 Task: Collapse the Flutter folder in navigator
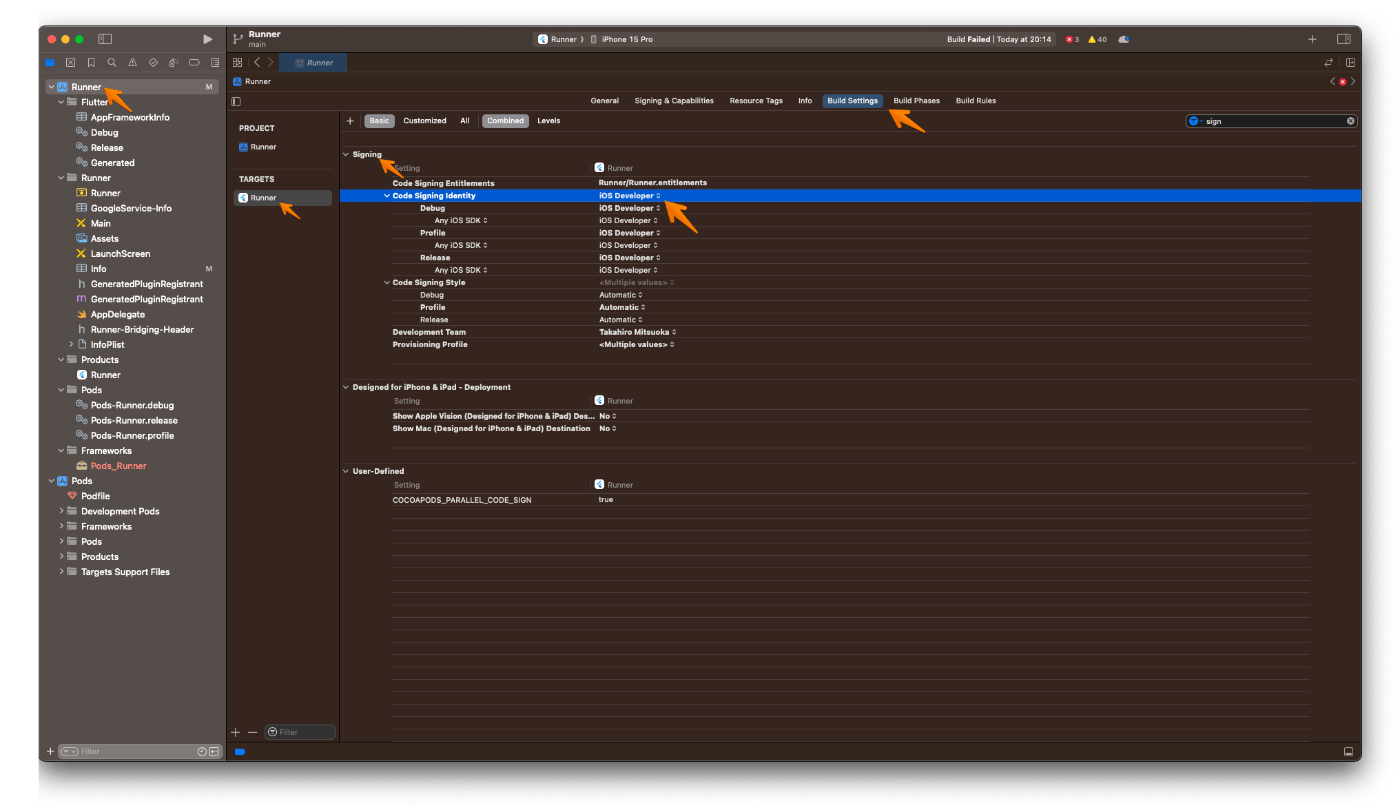[61, 102]
